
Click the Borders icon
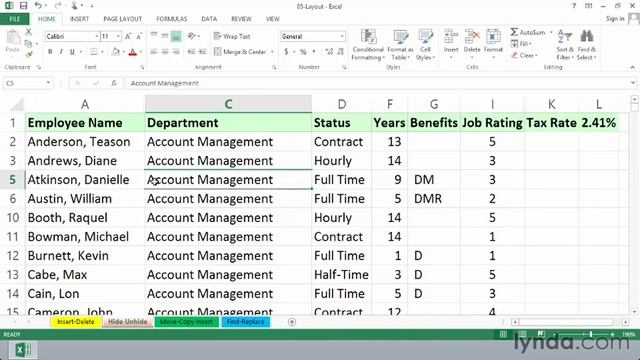click(94, 52)
